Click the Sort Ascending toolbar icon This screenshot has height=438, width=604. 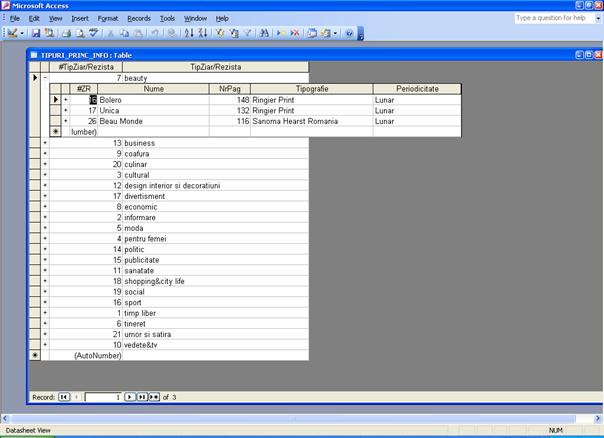(190, 33)
